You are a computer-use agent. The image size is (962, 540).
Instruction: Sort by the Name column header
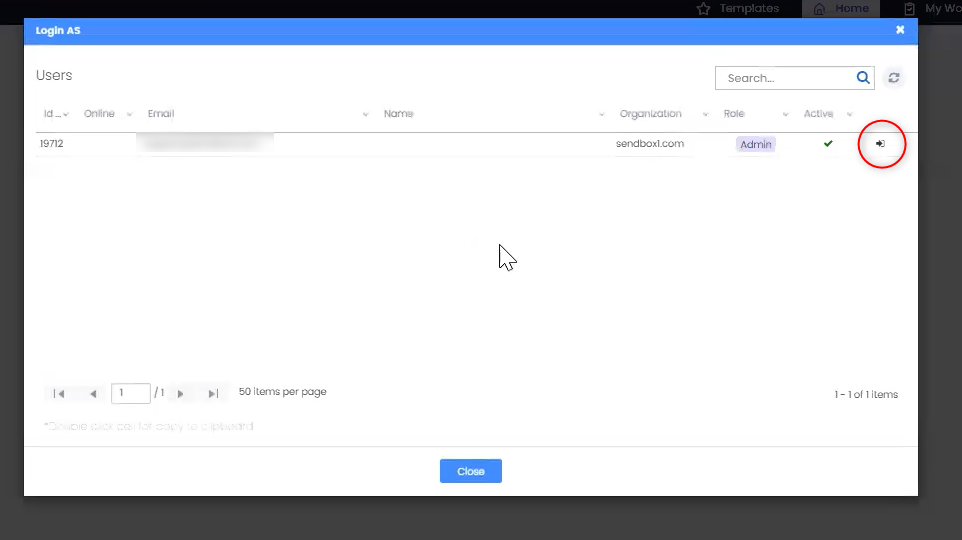pyautogui.click(x=398, y=114)
